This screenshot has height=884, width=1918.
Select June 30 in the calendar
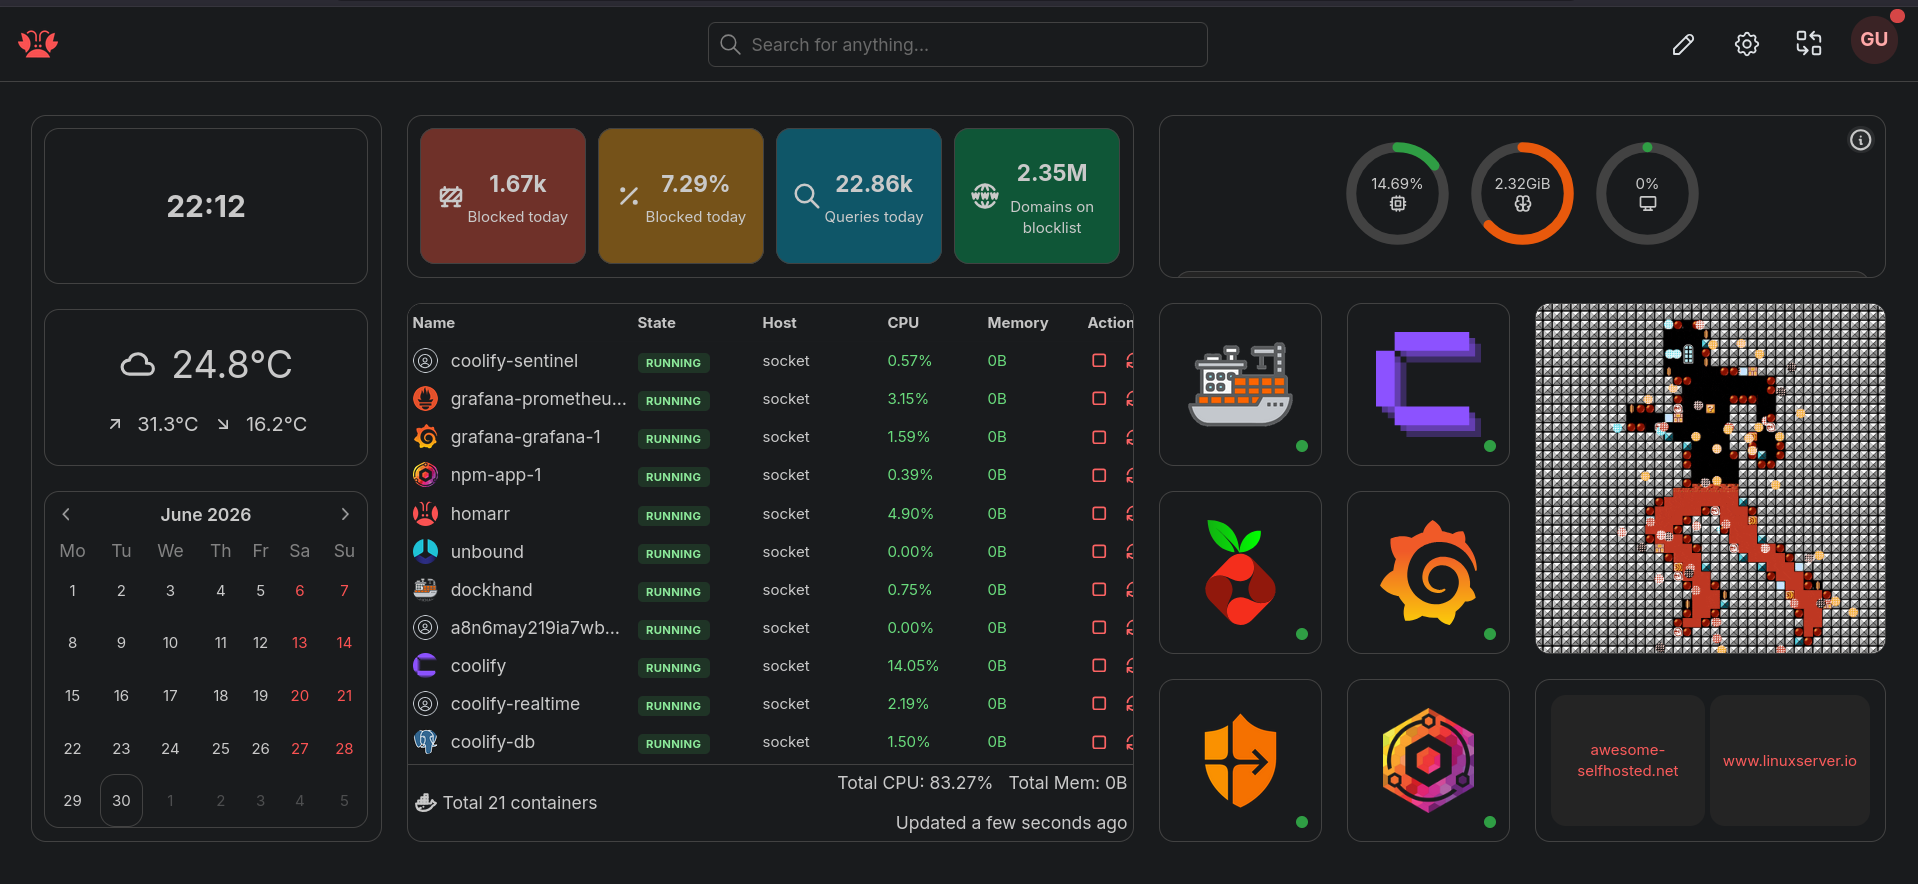[121, 801]
